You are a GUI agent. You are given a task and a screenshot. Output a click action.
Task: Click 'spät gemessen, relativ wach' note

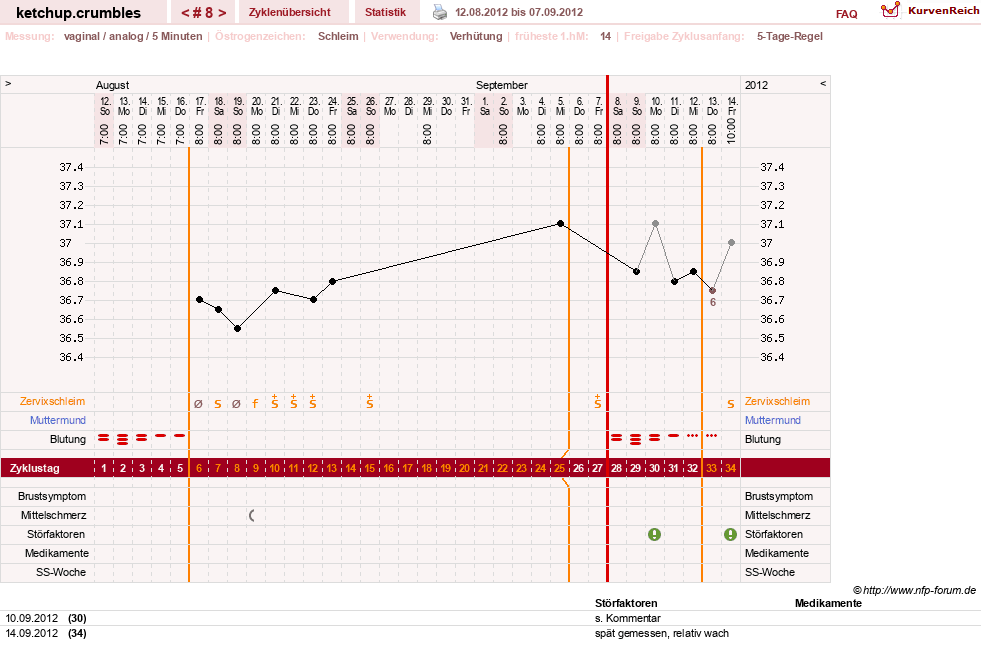tap(661, 633)
